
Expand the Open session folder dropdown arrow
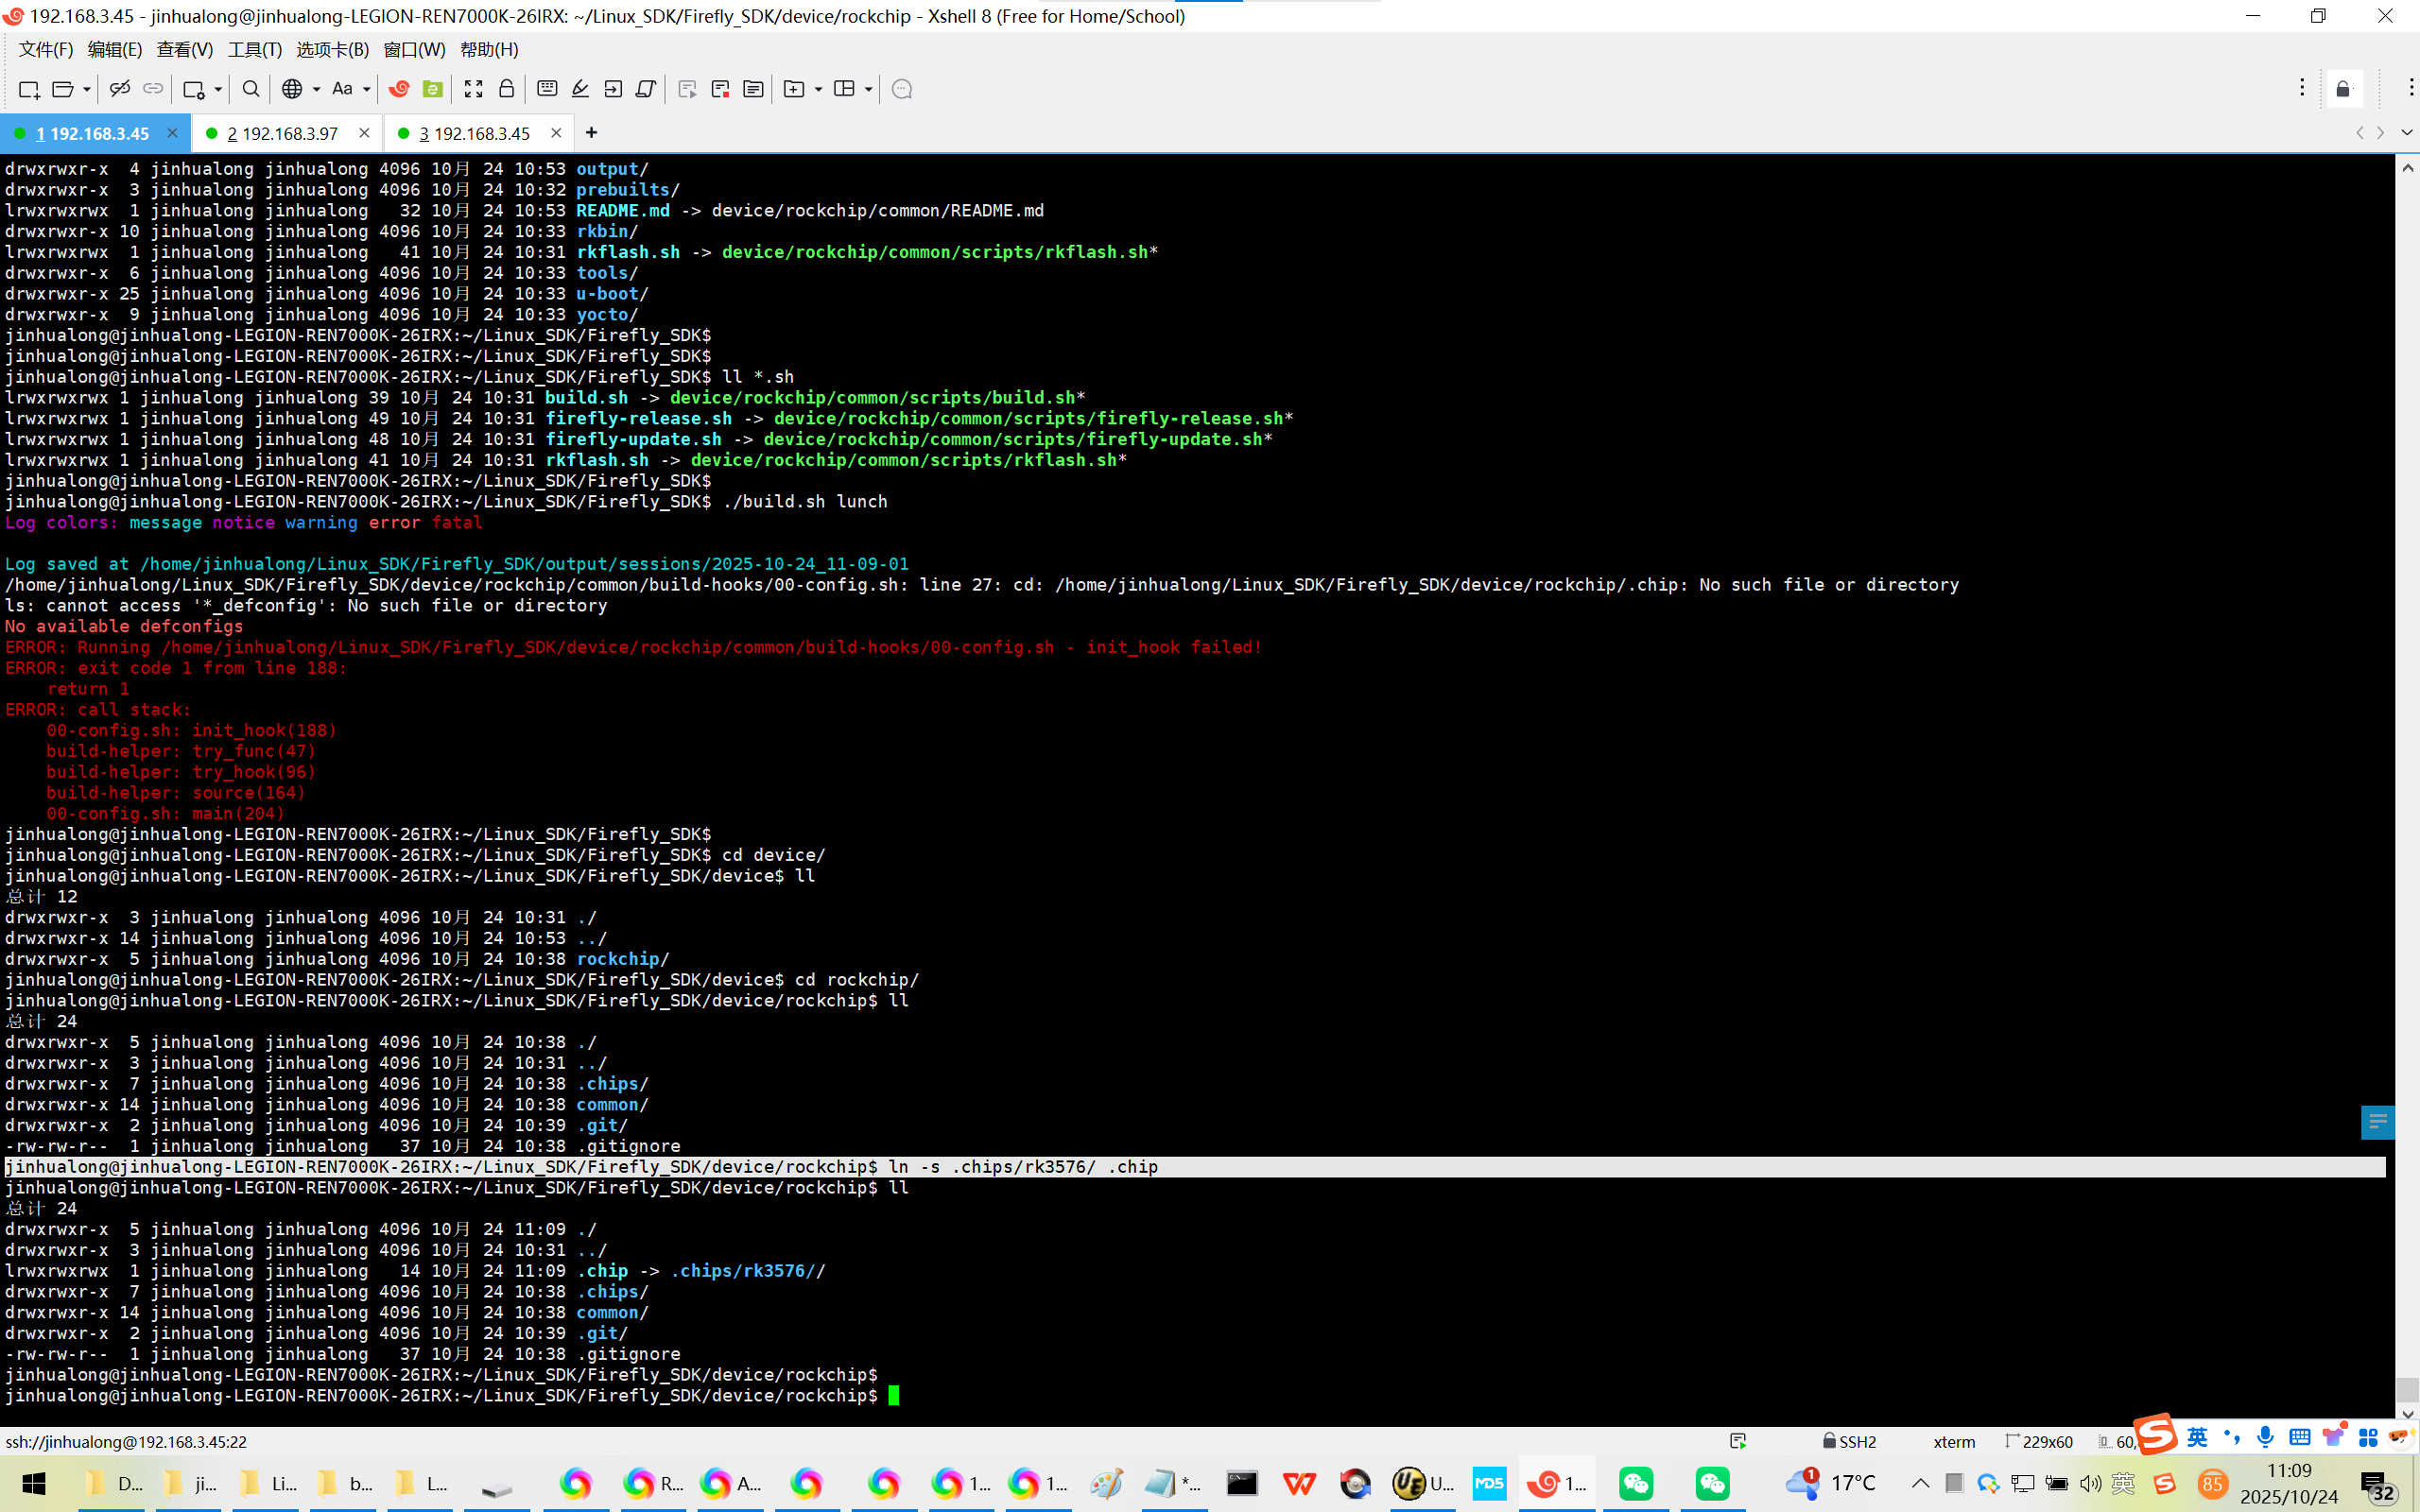pyautogui.click(x=87, y=89)
